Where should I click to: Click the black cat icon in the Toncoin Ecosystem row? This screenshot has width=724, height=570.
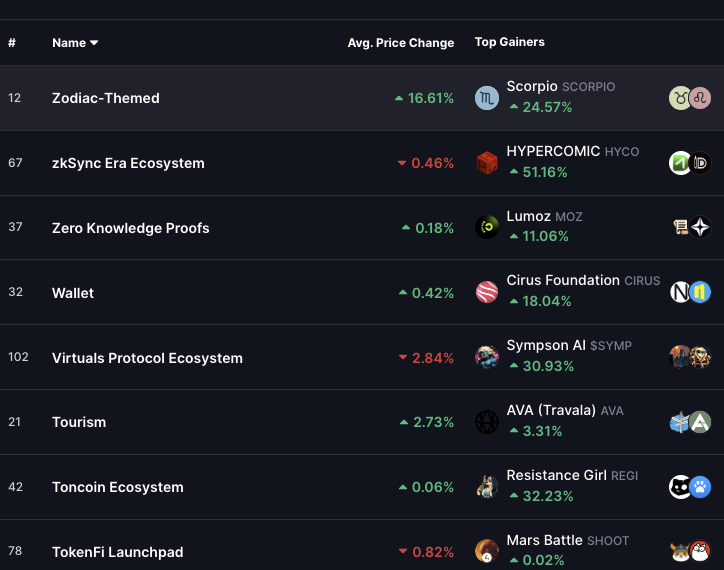tap(680, 487)
